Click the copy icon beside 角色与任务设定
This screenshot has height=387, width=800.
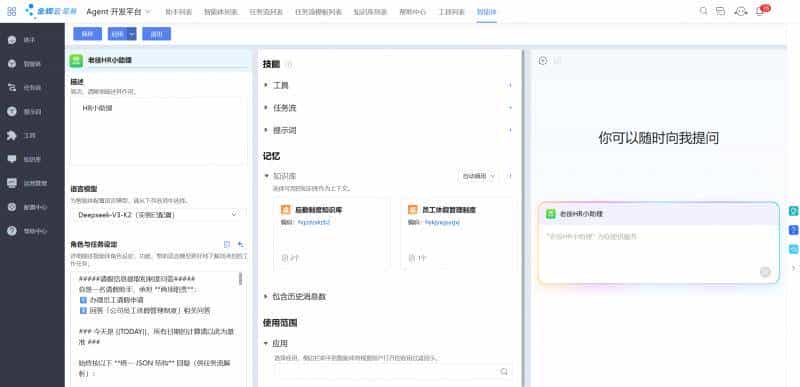click(228, 244)
